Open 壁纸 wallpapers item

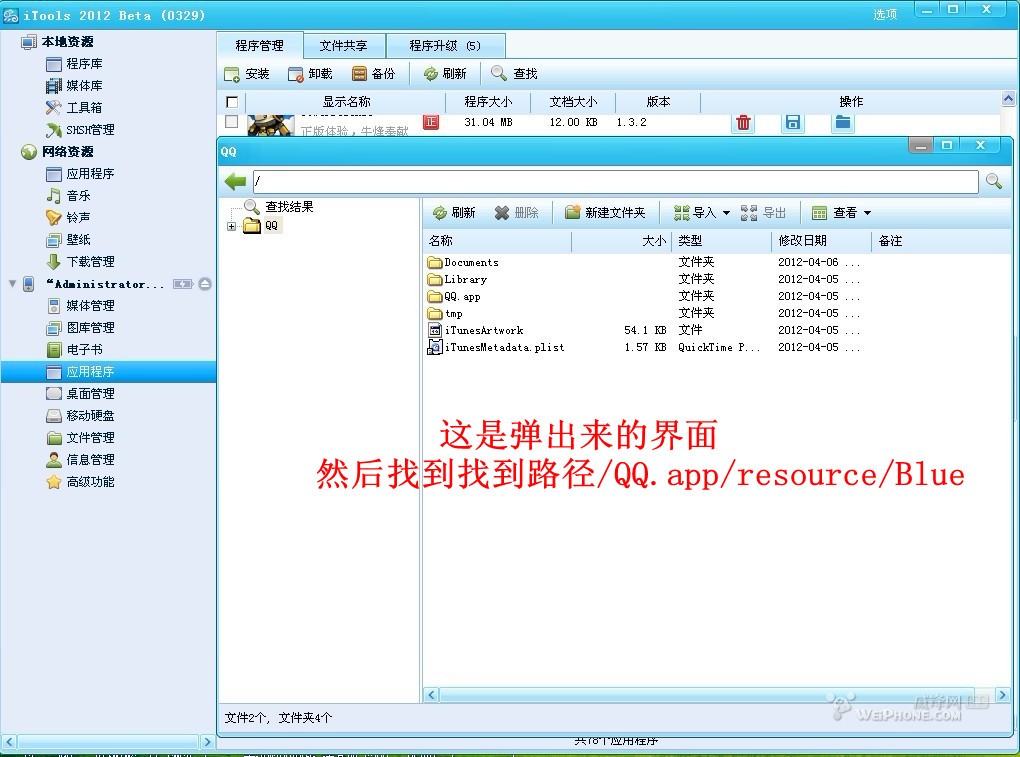[68, 240]
